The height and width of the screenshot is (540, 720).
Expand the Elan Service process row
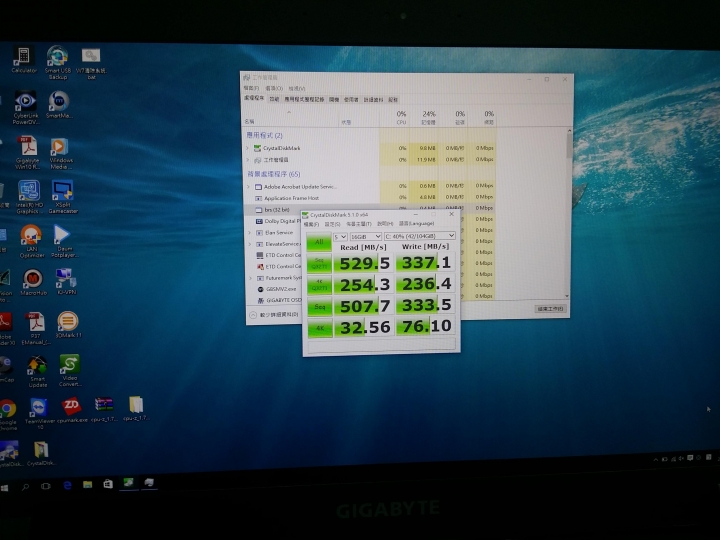click(250, 233)
